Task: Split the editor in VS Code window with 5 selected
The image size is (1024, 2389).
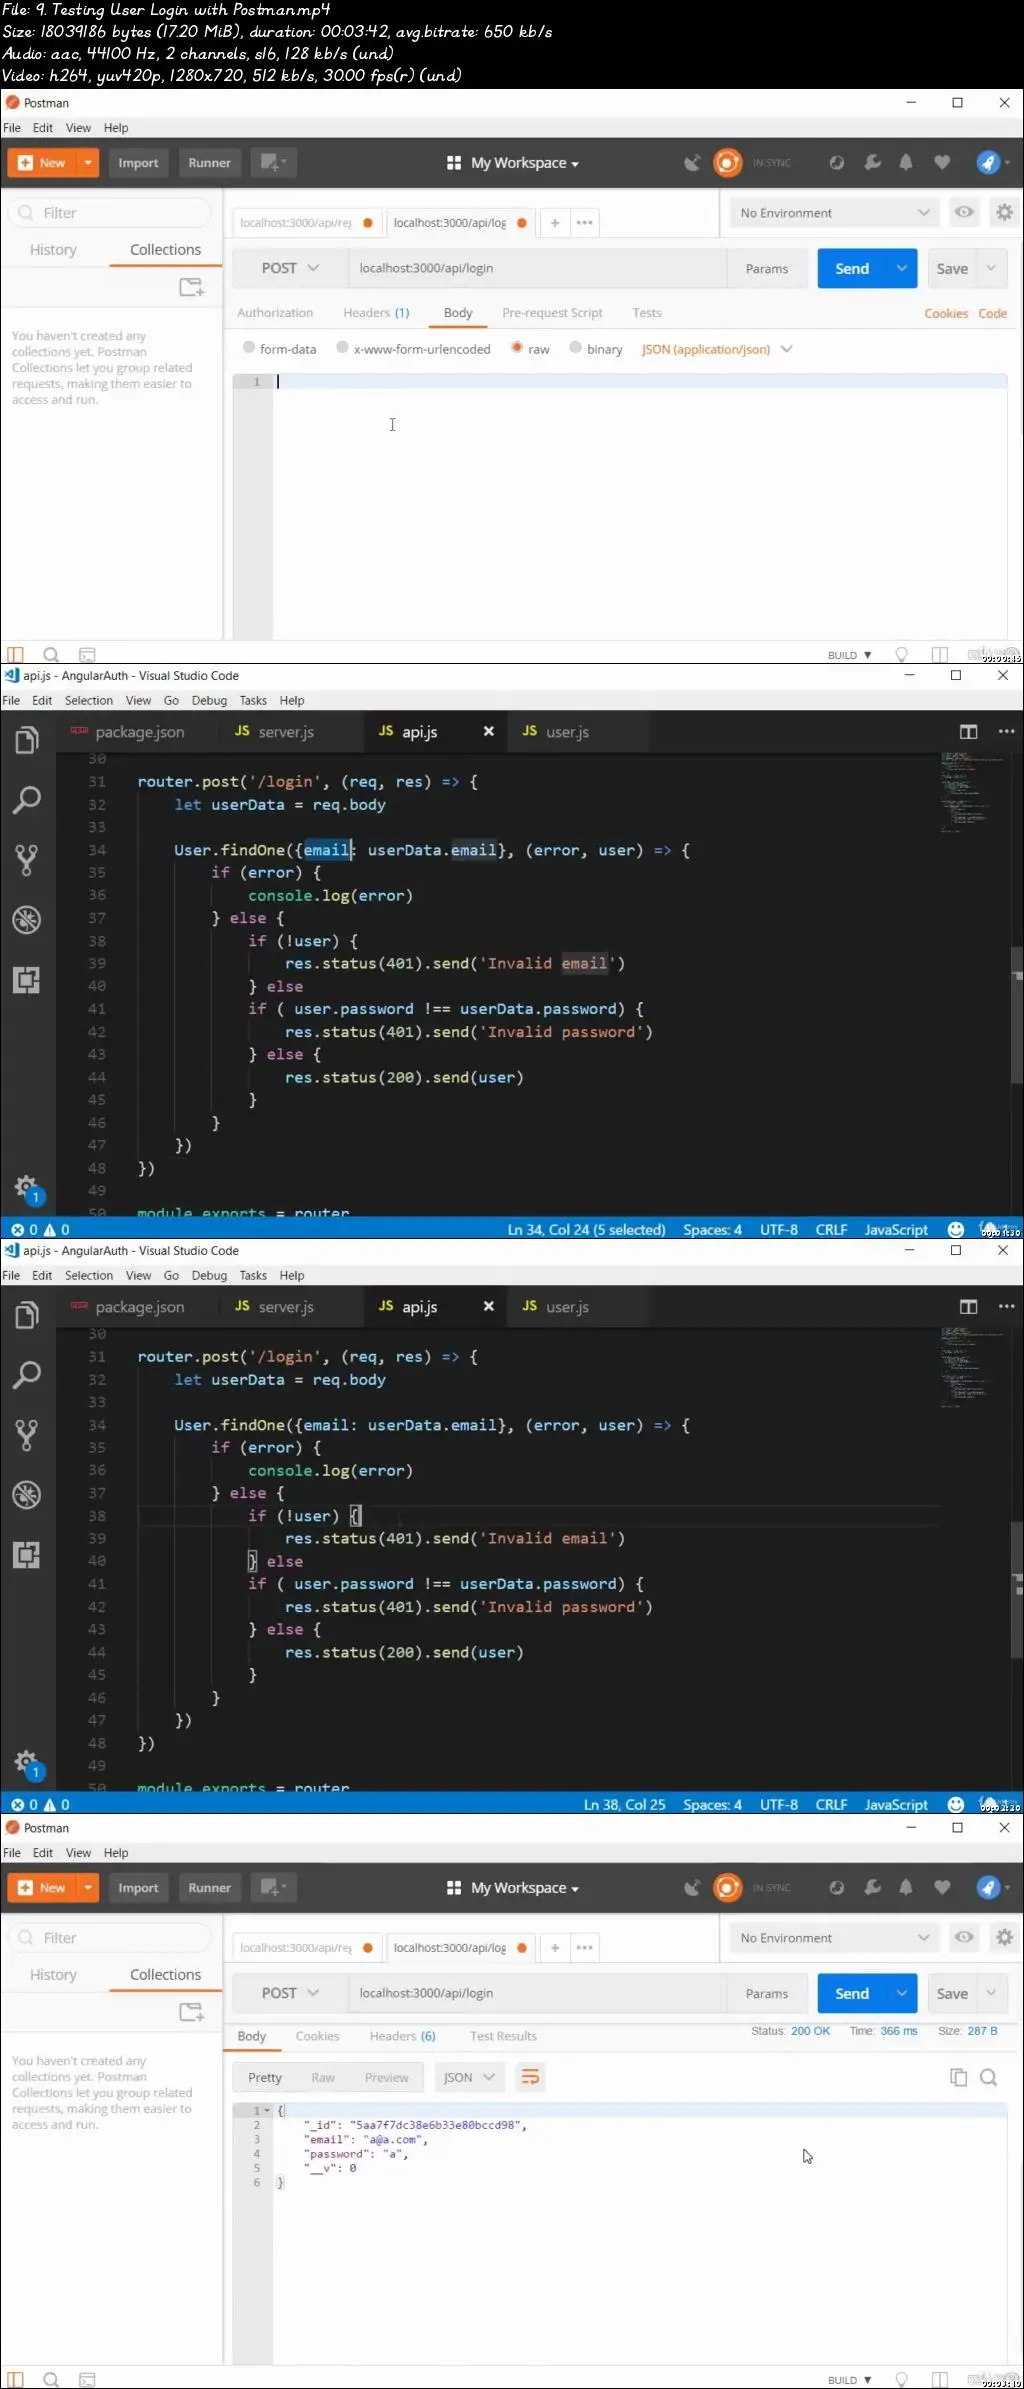Action: click(968, 732)
